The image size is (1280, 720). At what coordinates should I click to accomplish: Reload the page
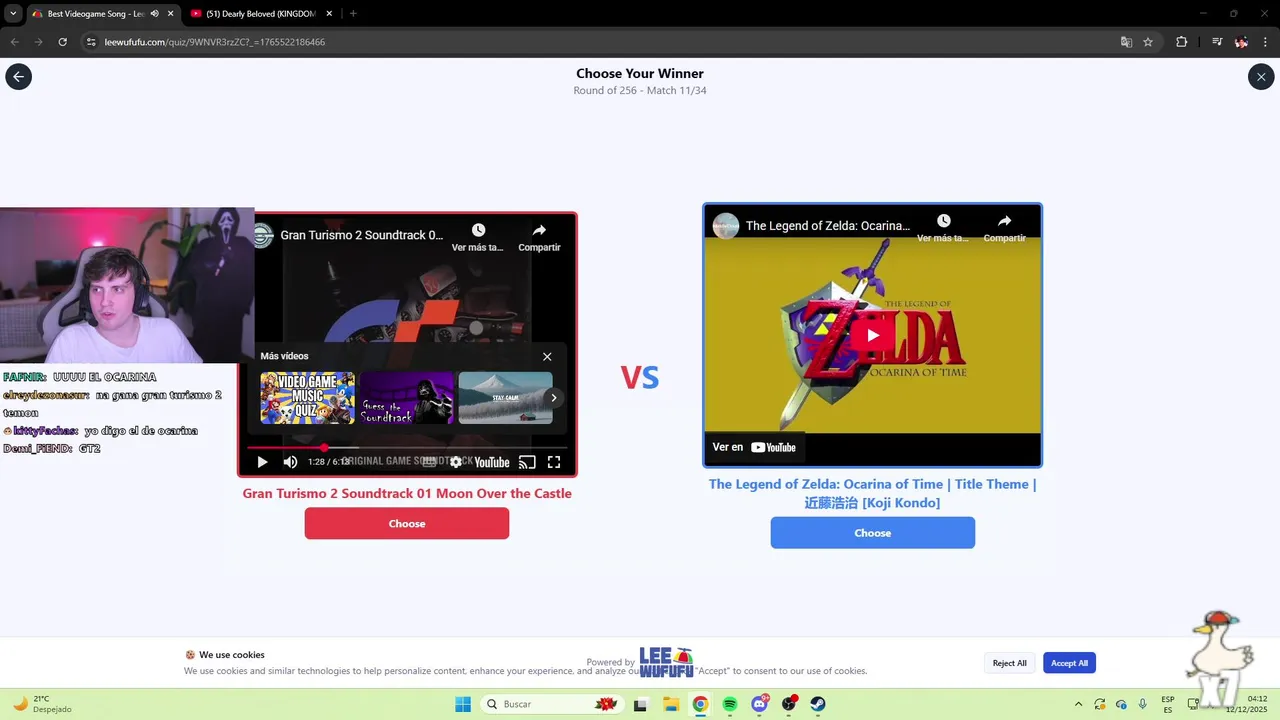pyautogui.click(x=62, y=42)
